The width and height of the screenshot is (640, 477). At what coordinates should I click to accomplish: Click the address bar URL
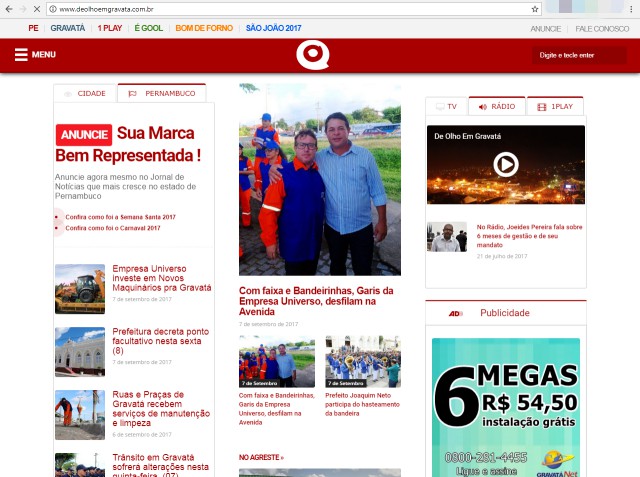tap(106, 9)
